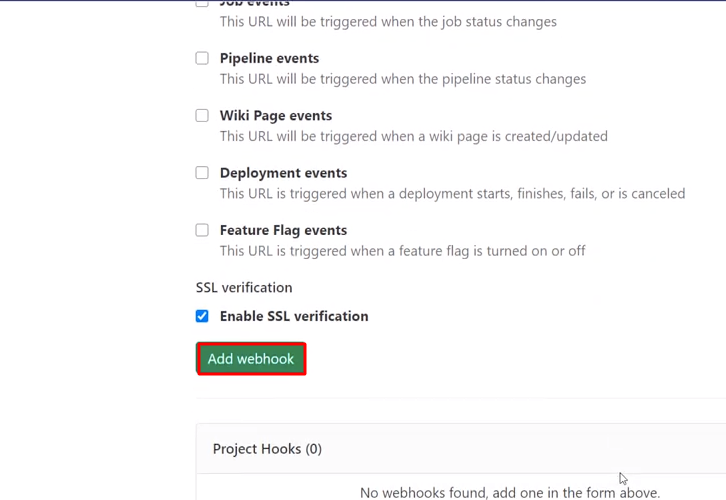Click the green Add webhook button

point(251,359)
